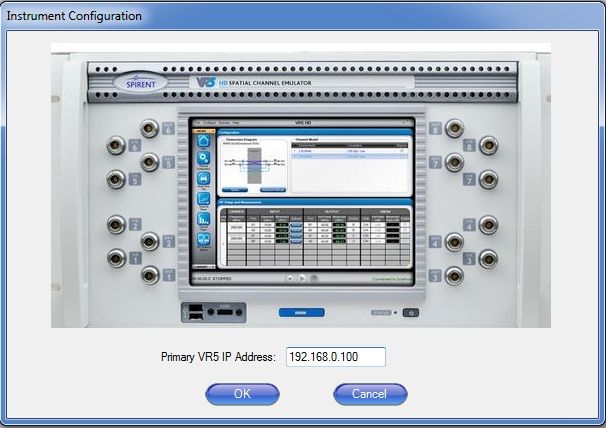Click the VR5 HD emulator instrument picture
Image resolution: width=606 pixels, height=428 pixels.
click(x=301, y=185)
